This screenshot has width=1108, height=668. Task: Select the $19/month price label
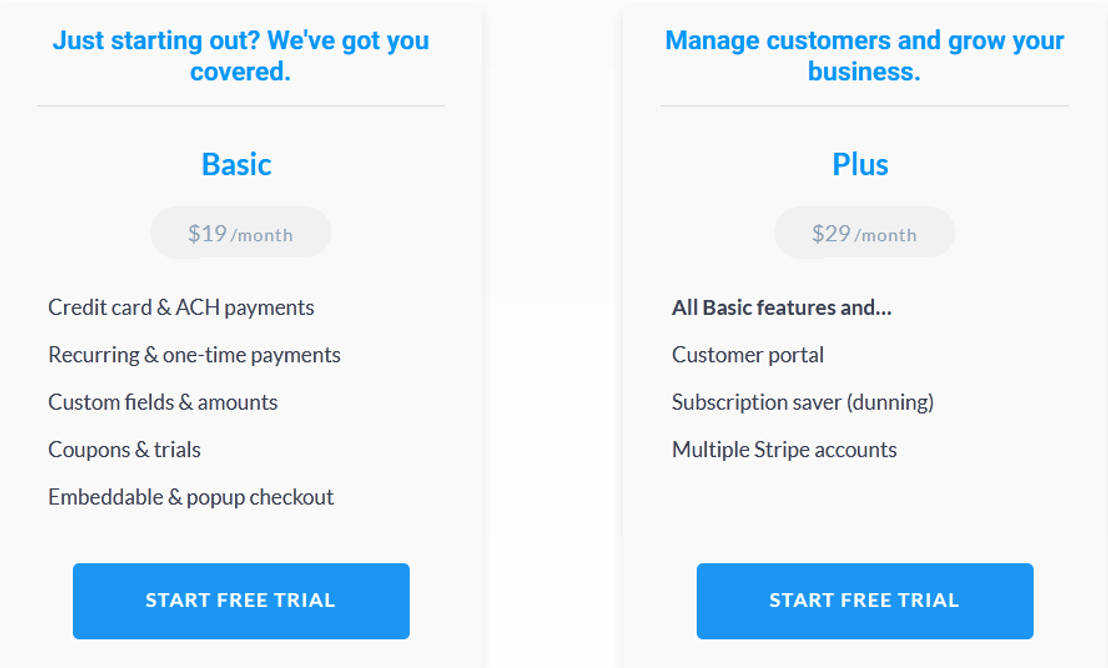click(240, 232)
